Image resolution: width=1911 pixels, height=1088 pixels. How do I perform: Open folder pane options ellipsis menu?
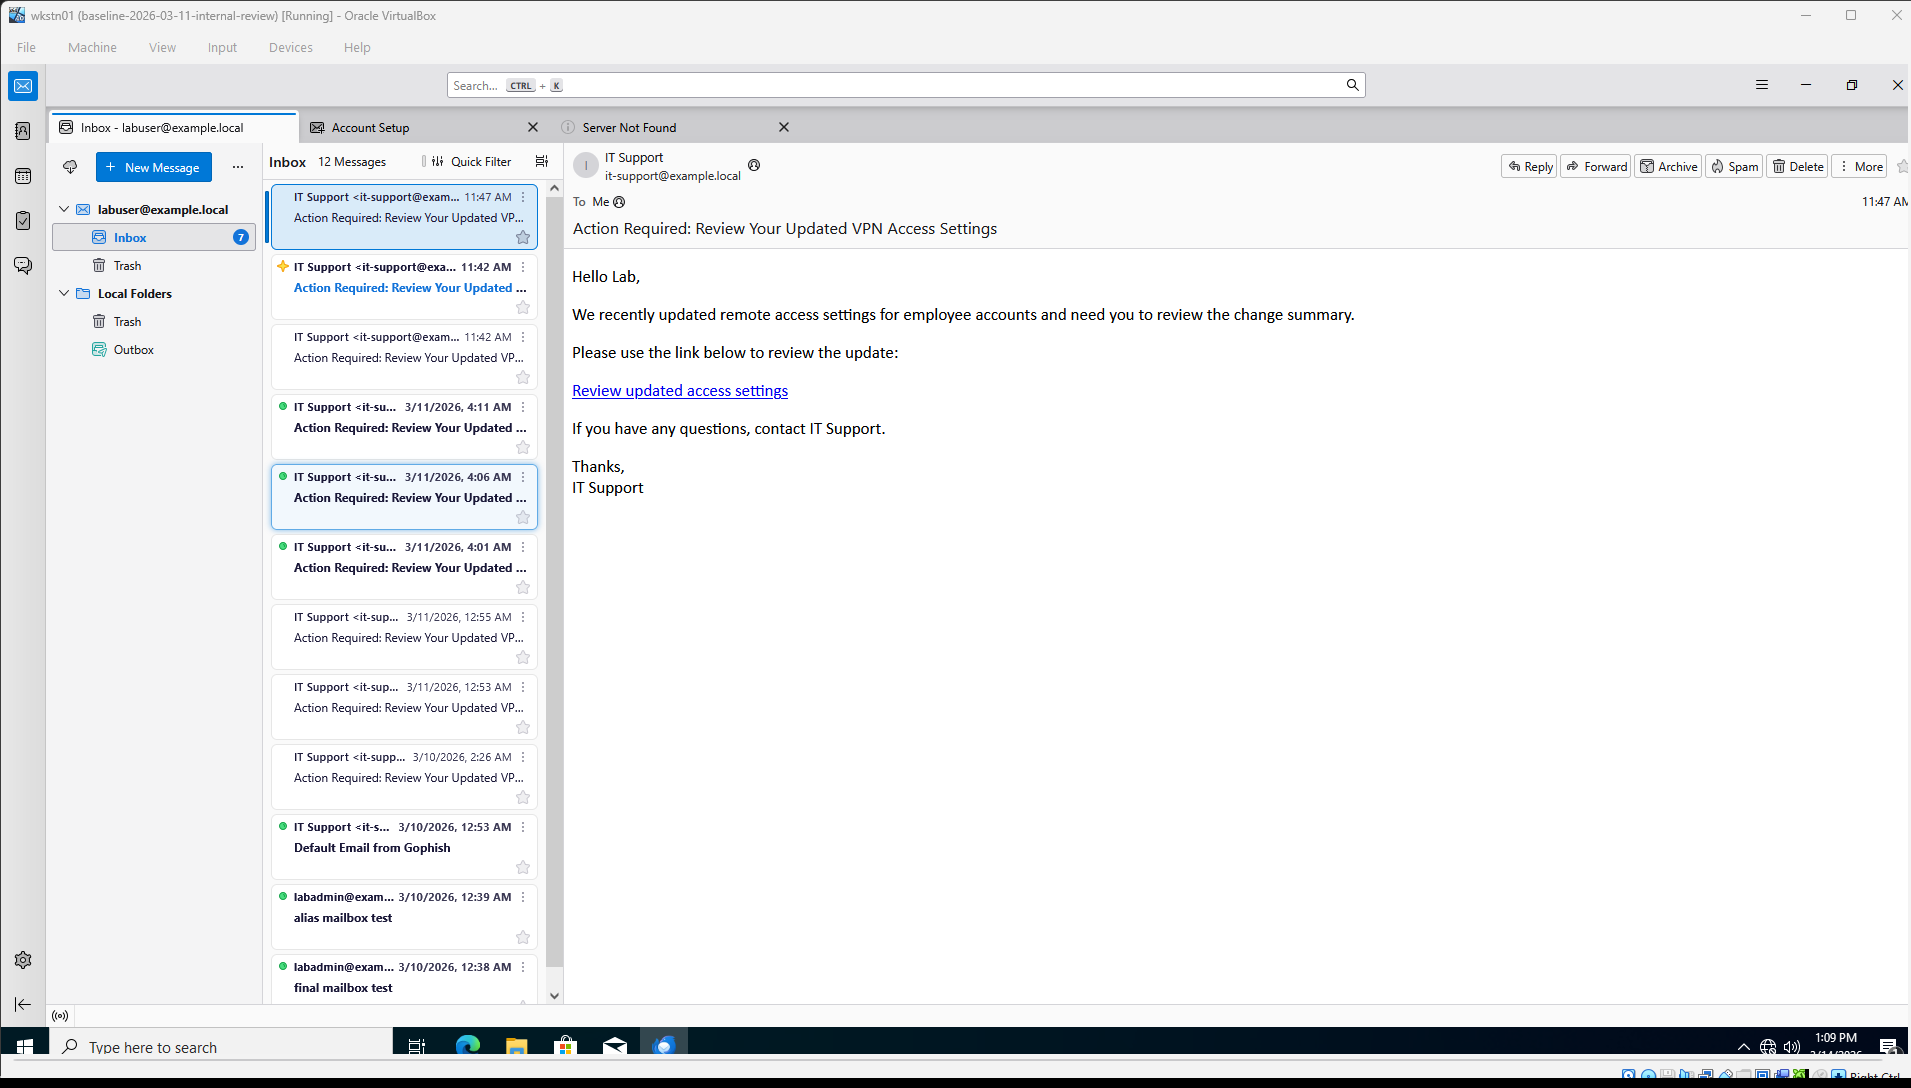click(x=238, y=167)
